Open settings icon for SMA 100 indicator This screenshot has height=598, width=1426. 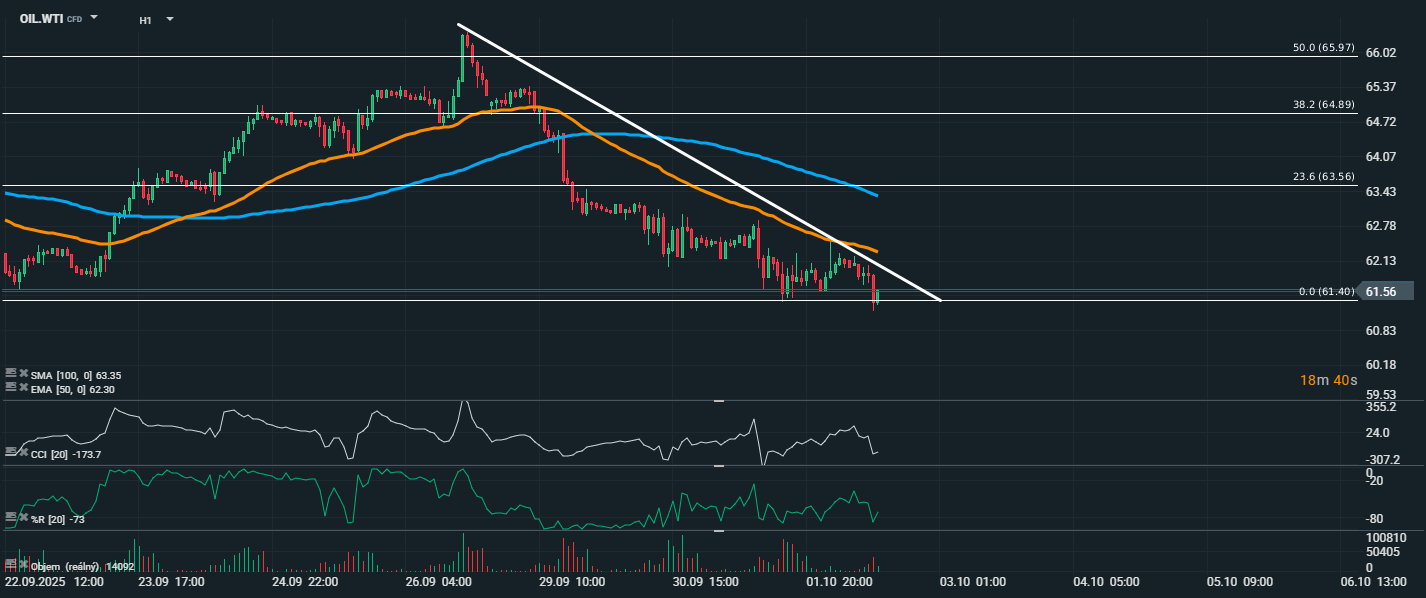pos(11,373)
